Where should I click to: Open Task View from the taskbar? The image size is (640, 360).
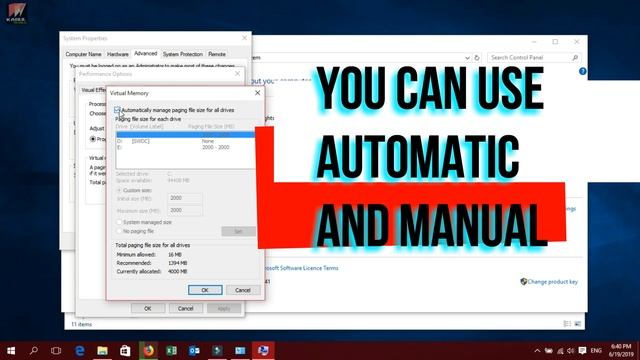56,351
